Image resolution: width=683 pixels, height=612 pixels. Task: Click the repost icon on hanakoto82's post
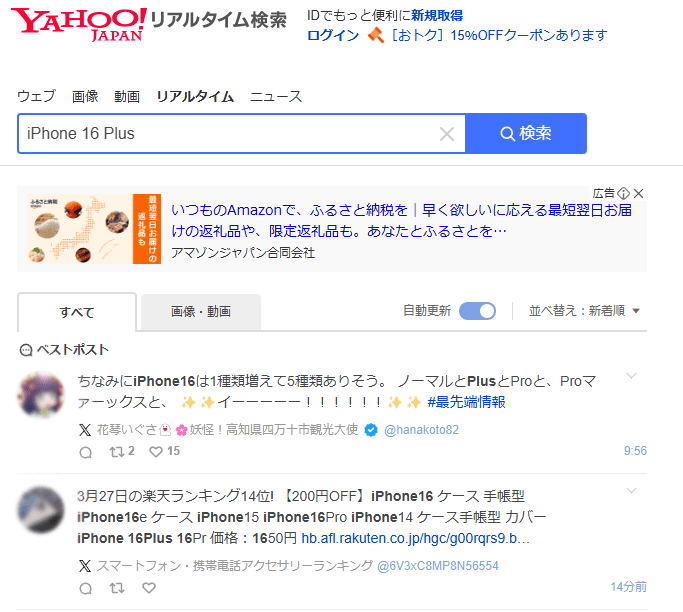(x=117, y=452)
